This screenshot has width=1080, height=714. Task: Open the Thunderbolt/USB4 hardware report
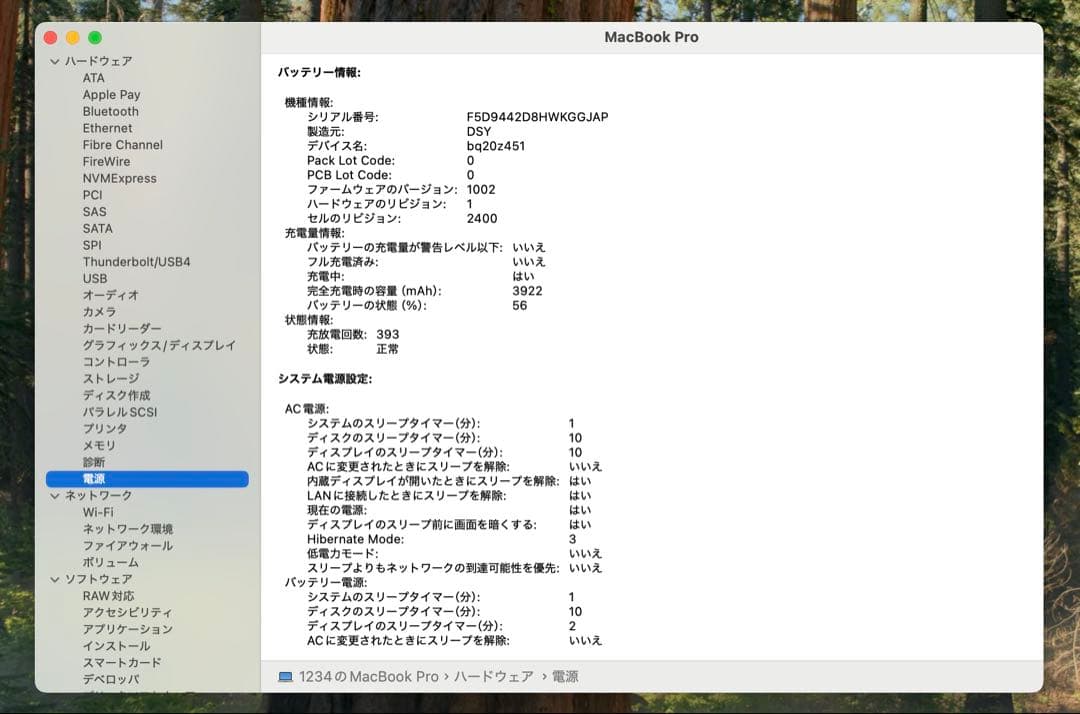[x=135, y=261]
